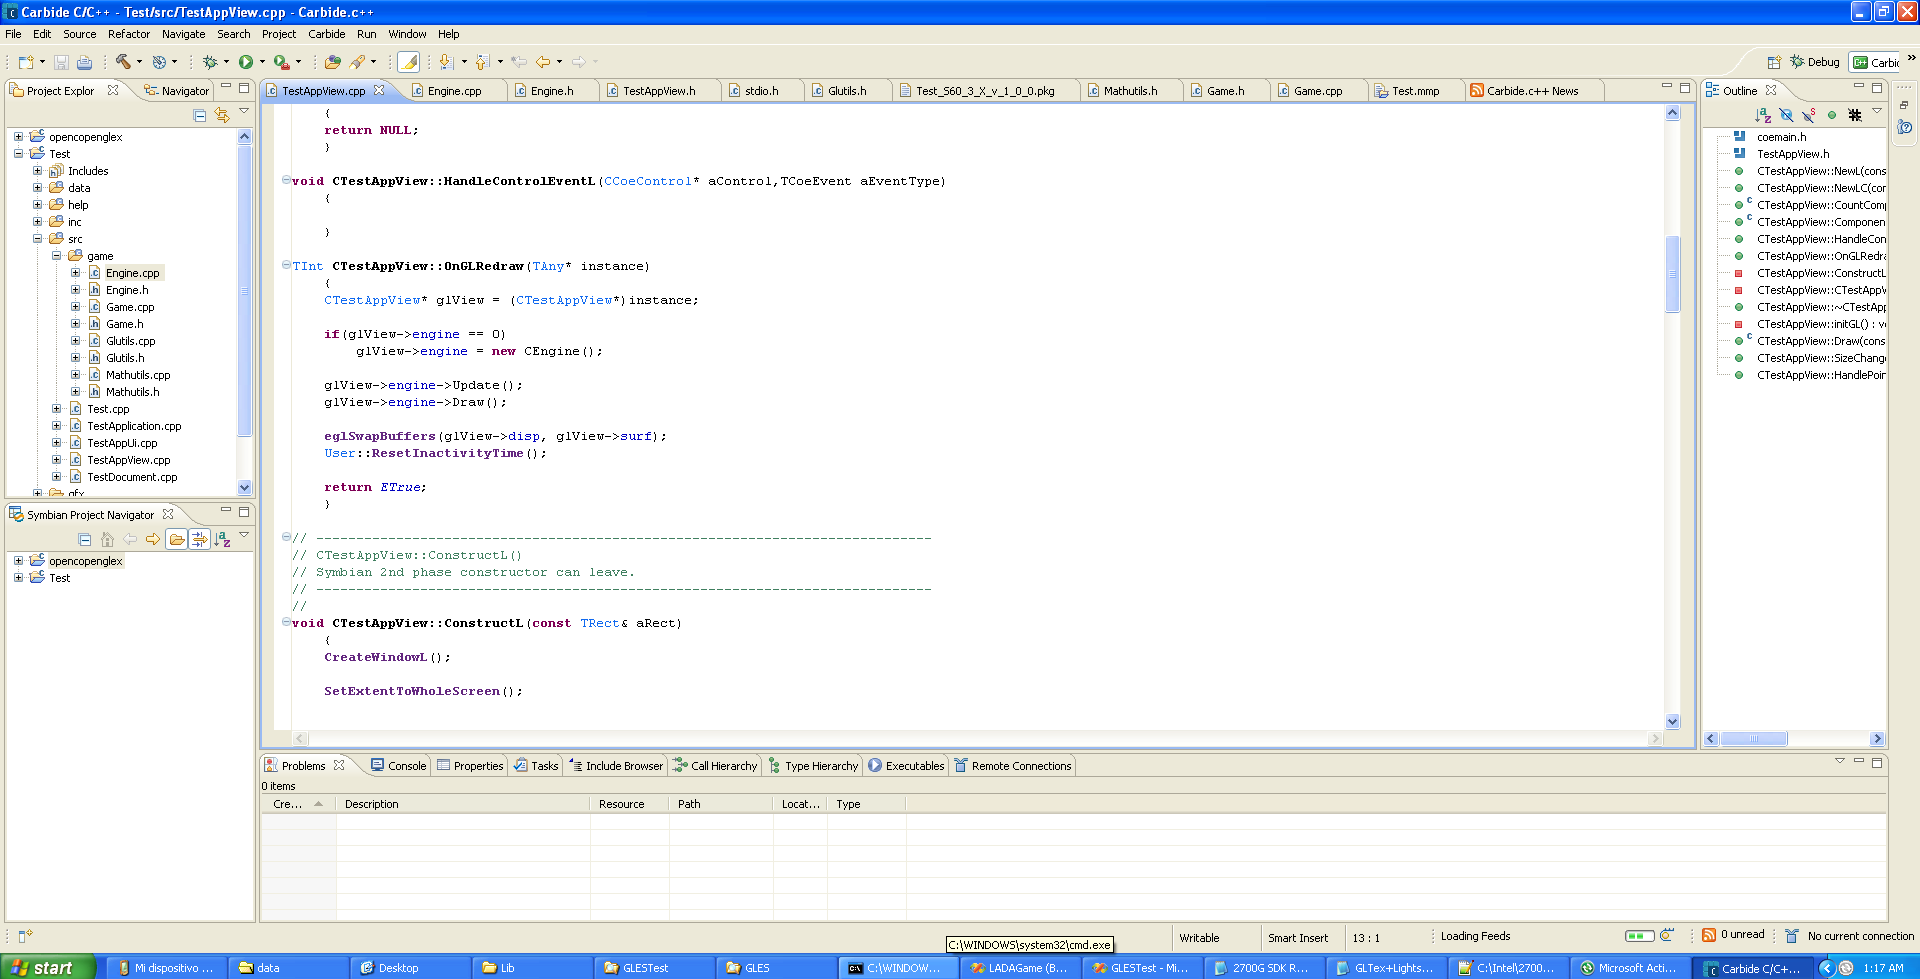Open dropdown arrow next to Run button
Image resolution: width=1920 pixels, height=979 pixels.
point(263,62)
